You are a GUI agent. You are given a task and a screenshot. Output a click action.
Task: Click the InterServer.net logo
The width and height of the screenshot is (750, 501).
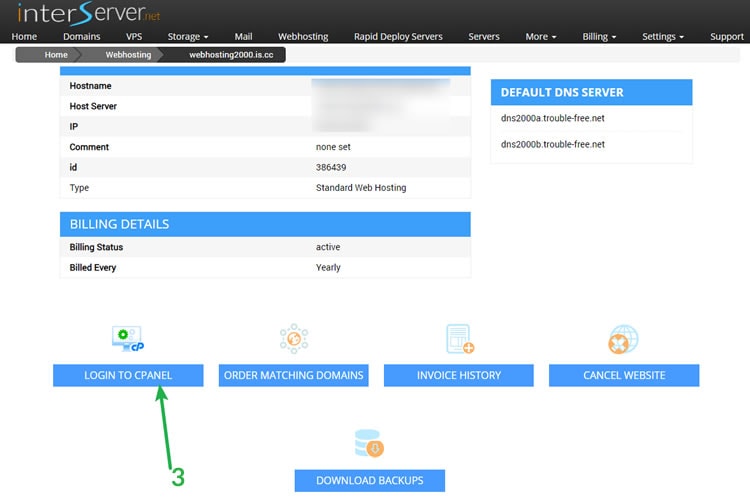tap(88, 13)
